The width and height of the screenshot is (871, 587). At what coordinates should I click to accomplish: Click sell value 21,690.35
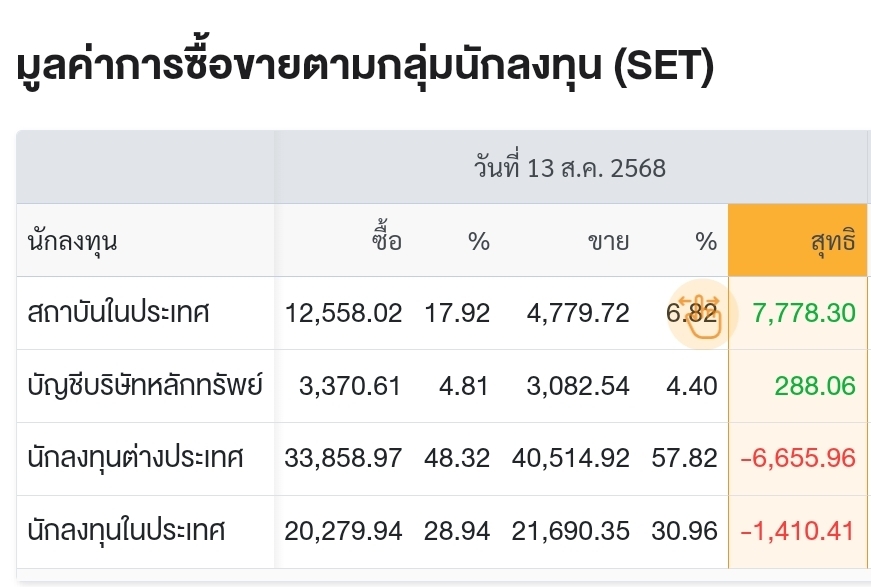(570, 531)
